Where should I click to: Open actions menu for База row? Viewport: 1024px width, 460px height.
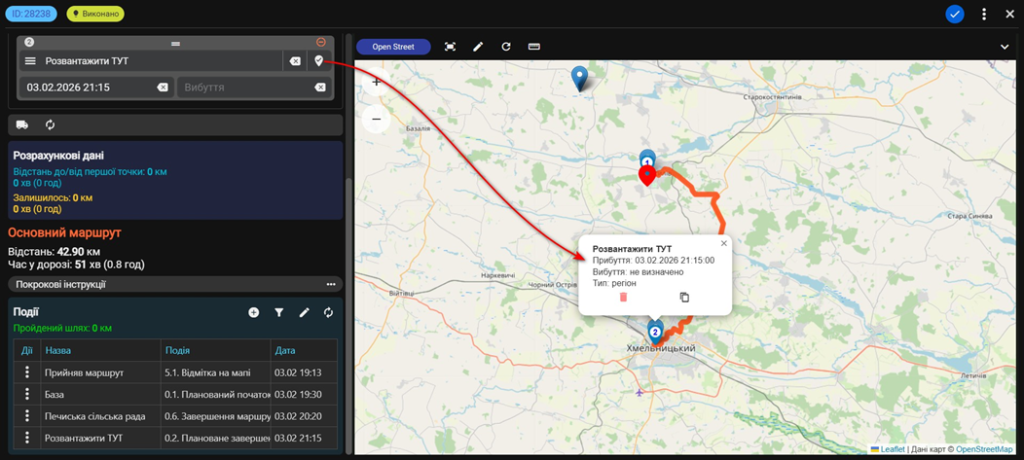(27, 395)
